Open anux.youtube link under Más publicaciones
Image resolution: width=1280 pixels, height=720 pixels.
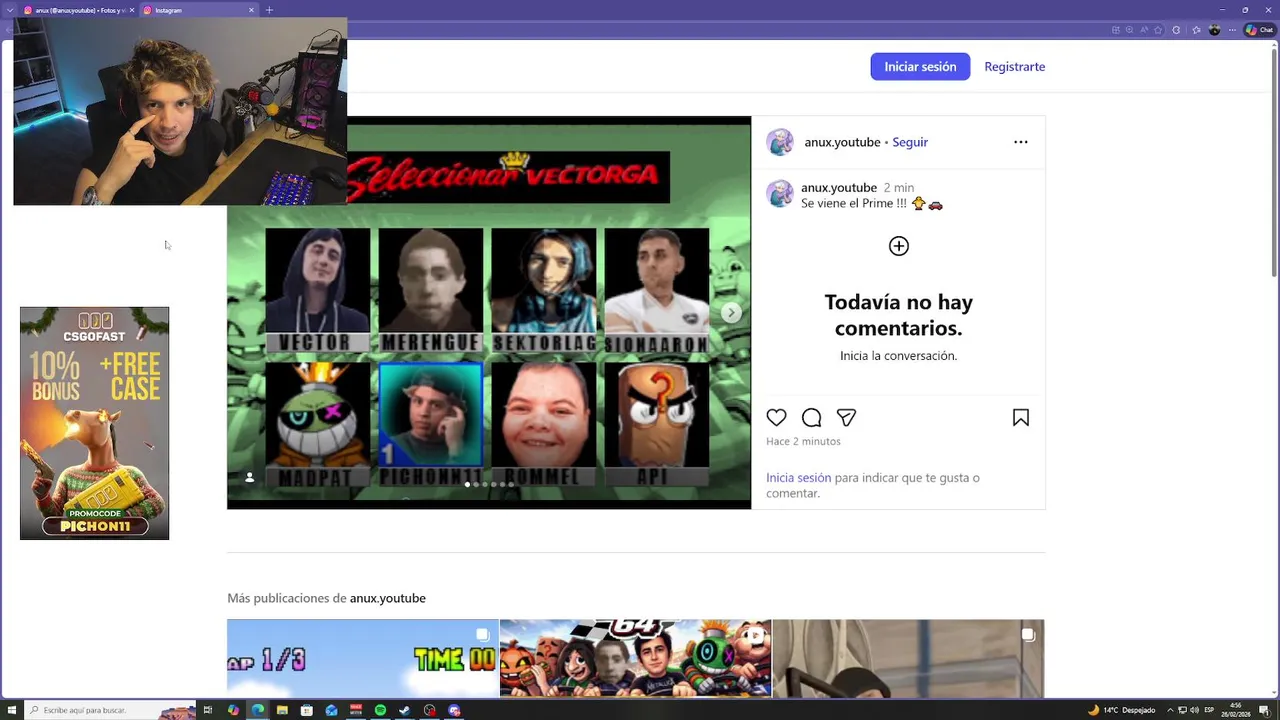coord(388,598)
